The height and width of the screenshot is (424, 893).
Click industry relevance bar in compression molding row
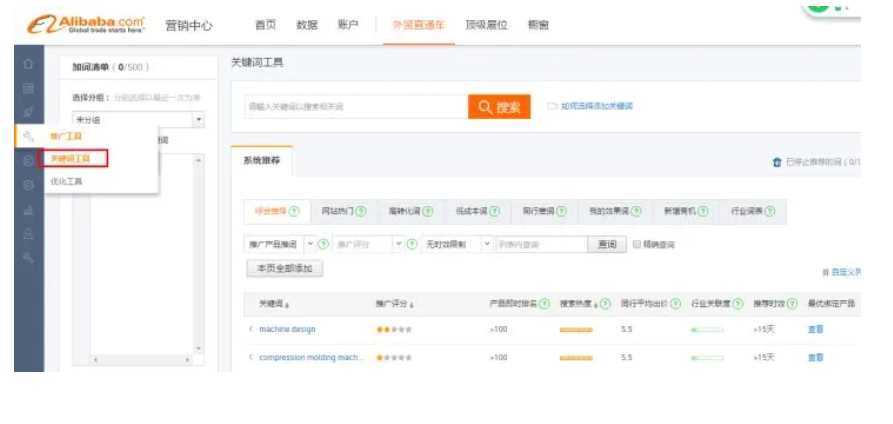pos(707,358)
